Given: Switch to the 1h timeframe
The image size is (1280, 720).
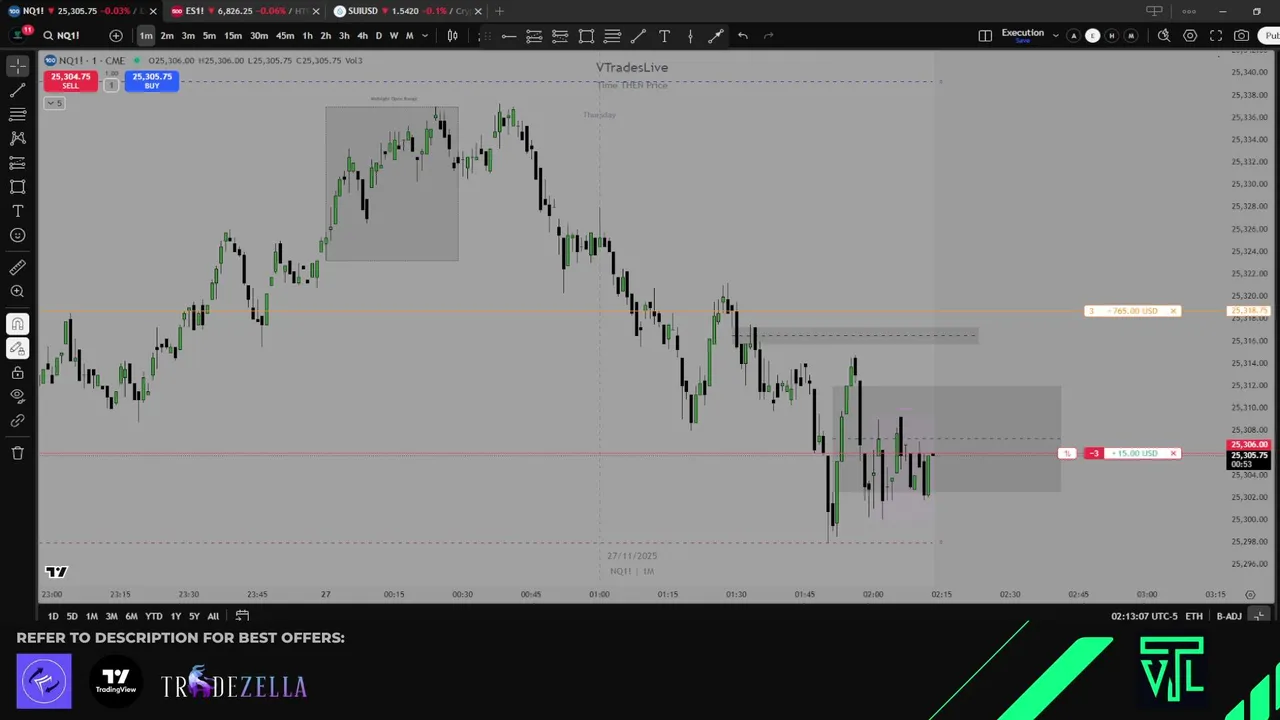Looking at the screenshot, I should tap(307, 36).
